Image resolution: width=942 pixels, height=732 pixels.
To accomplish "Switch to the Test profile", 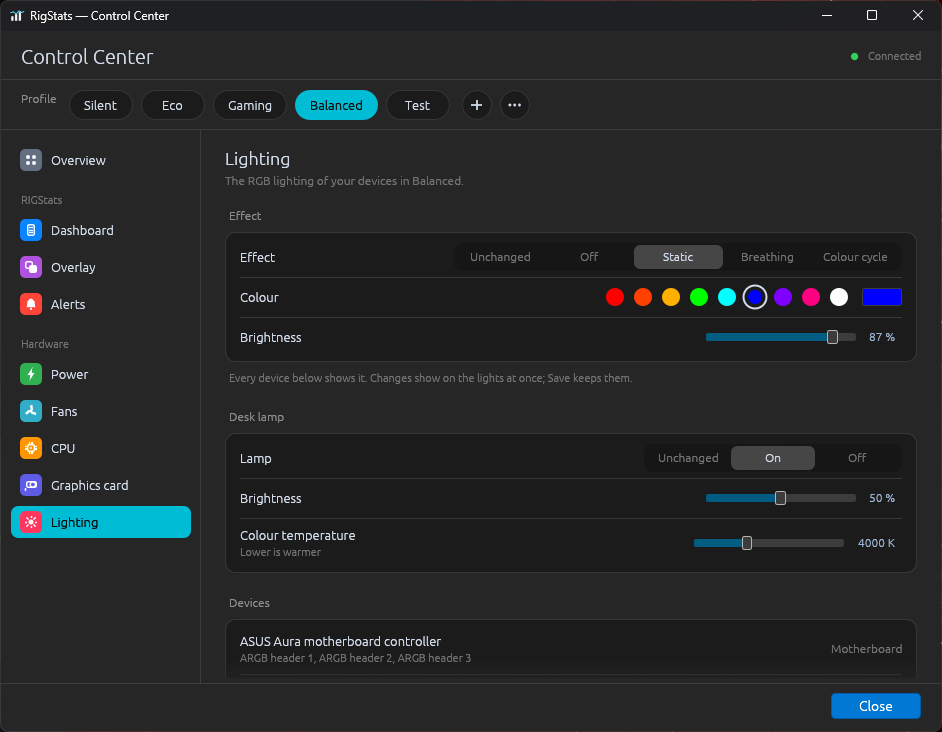I will (x=418, y=105).
